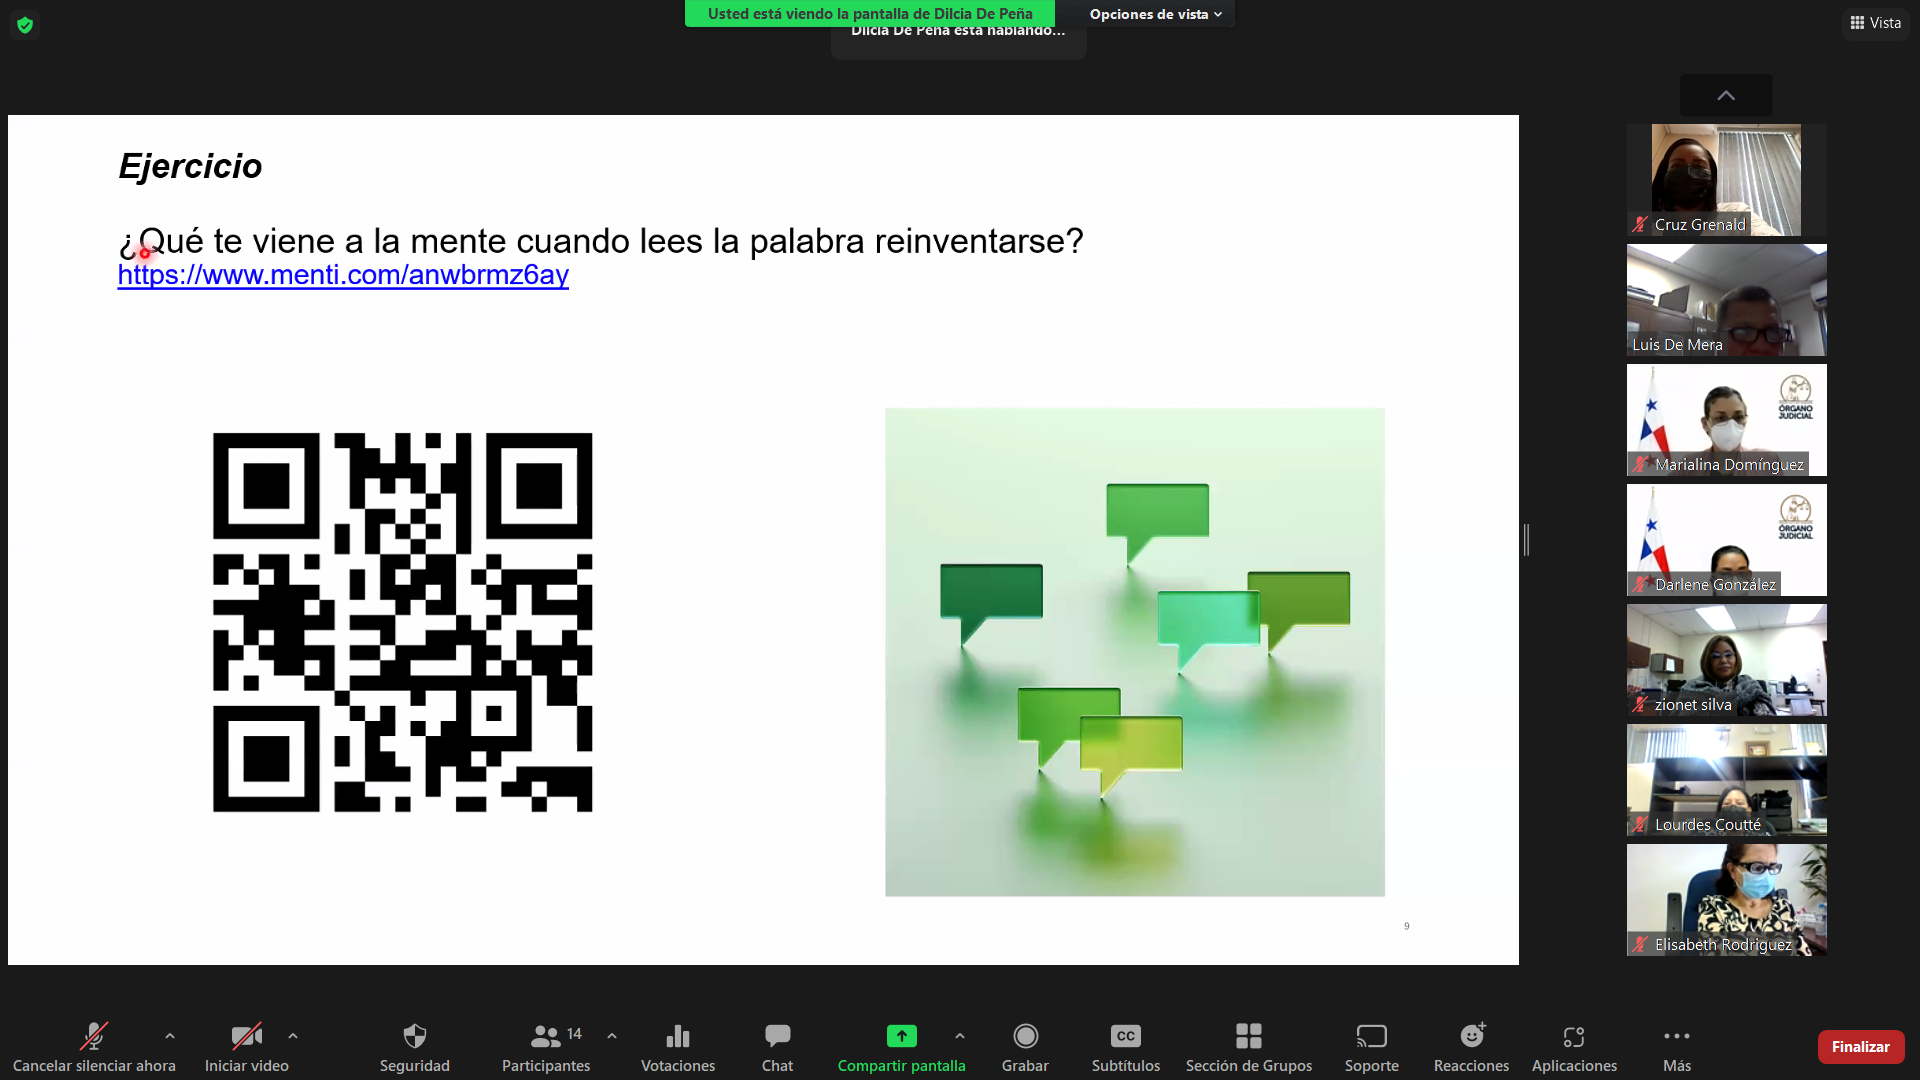Start camera with Iniciar video
Screen dimensions: 1920x1080
pos(246,1047)
